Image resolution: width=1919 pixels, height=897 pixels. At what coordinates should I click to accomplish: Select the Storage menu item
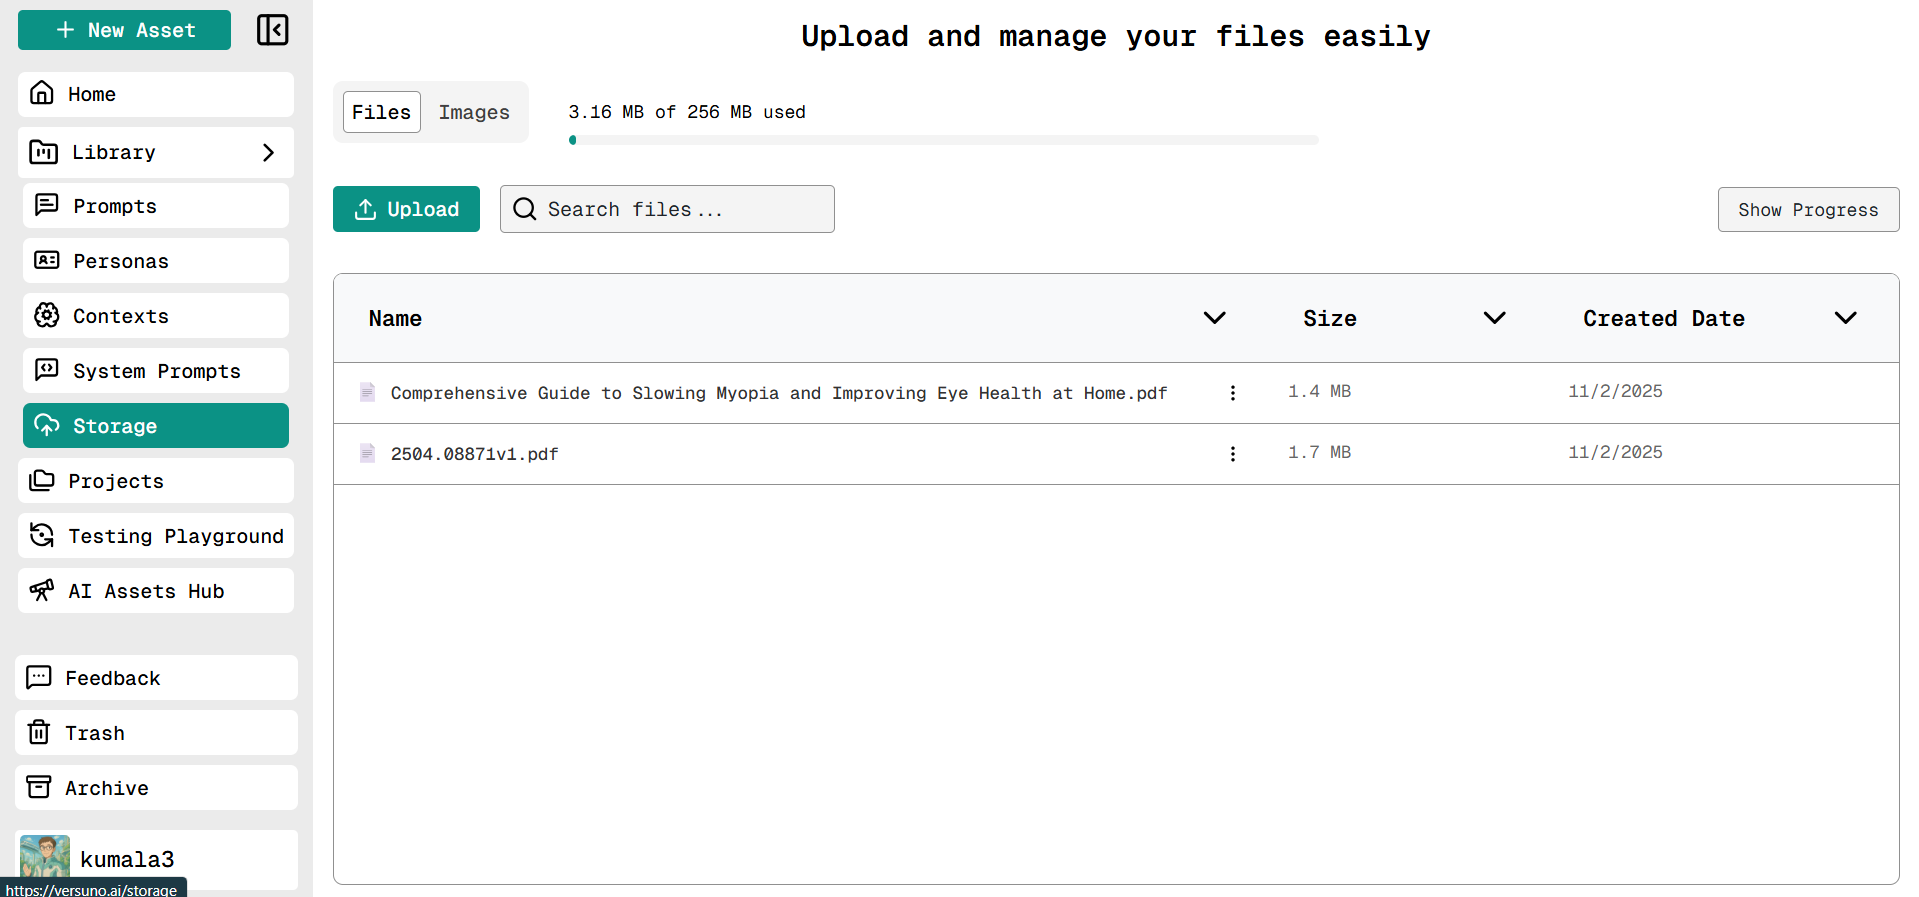click(156, 426)
